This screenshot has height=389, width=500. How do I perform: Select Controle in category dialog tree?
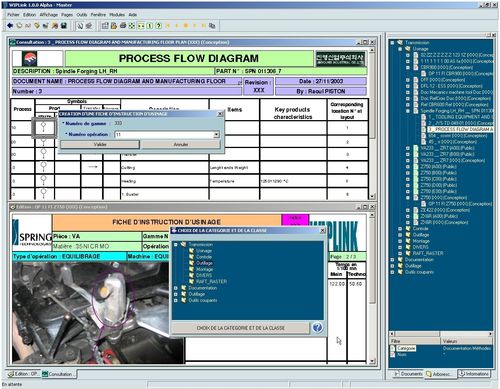204,257
